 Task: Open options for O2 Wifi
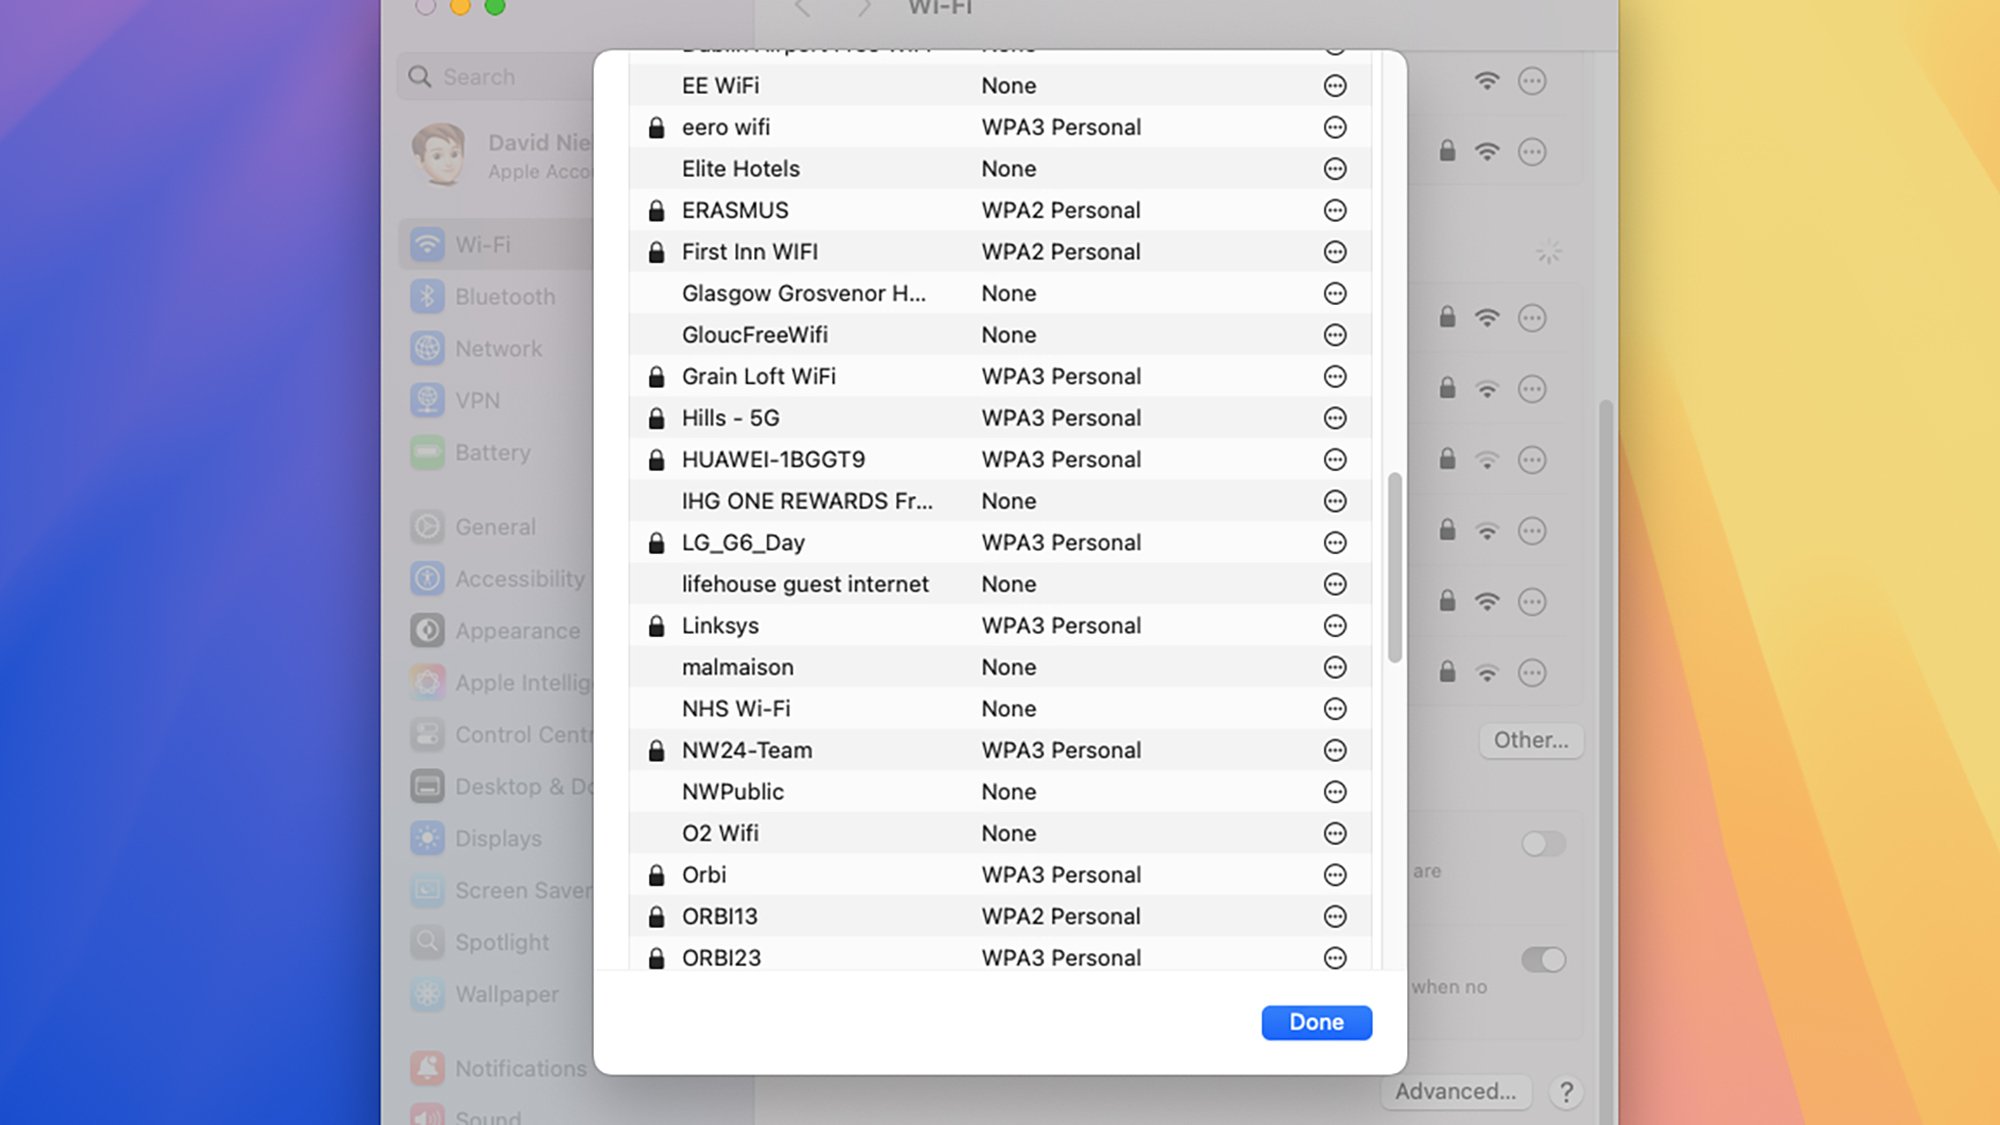tap(1334, 833)
